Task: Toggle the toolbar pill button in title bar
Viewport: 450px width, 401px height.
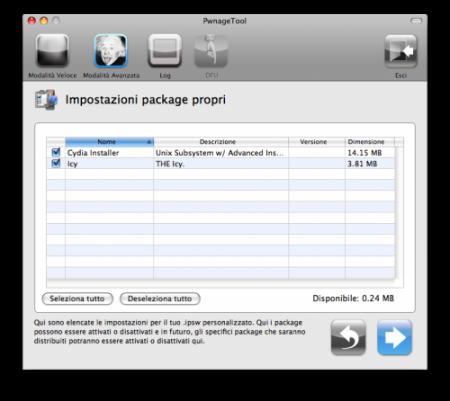Action: (416, 21)
